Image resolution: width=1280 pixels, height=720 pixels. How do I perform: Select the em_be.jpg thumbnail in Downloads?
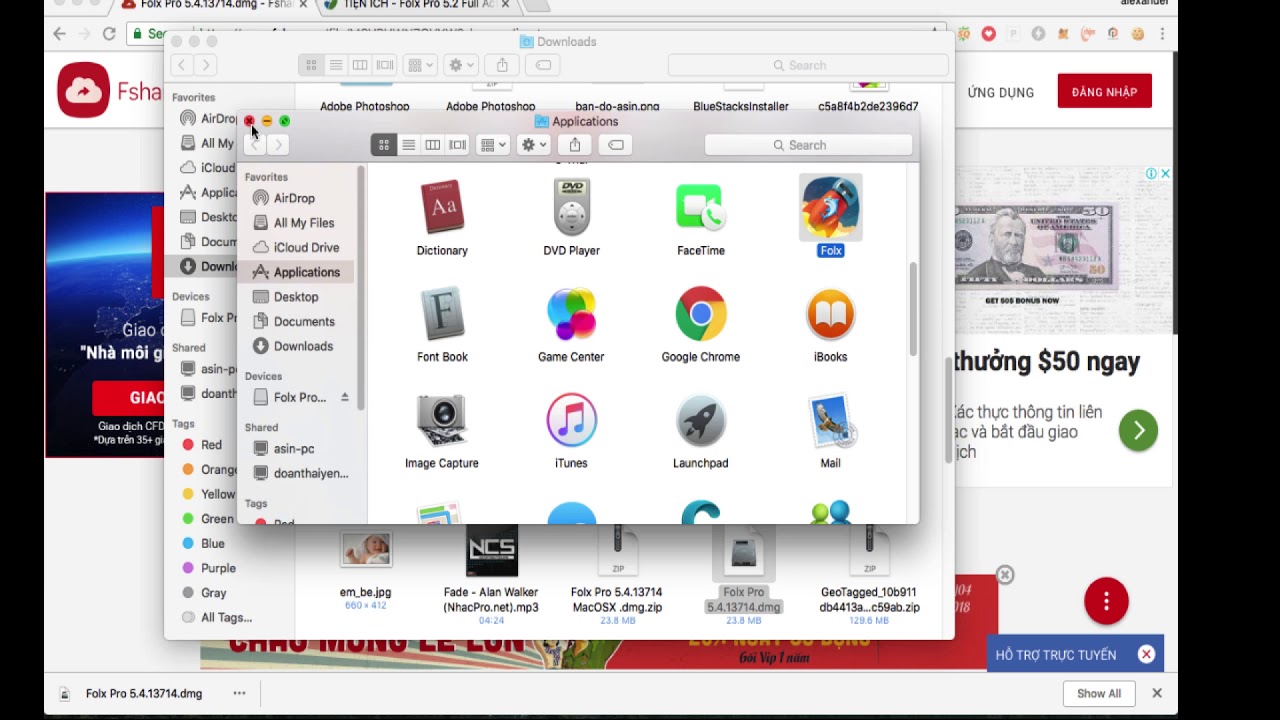click(x=365, y=550)
